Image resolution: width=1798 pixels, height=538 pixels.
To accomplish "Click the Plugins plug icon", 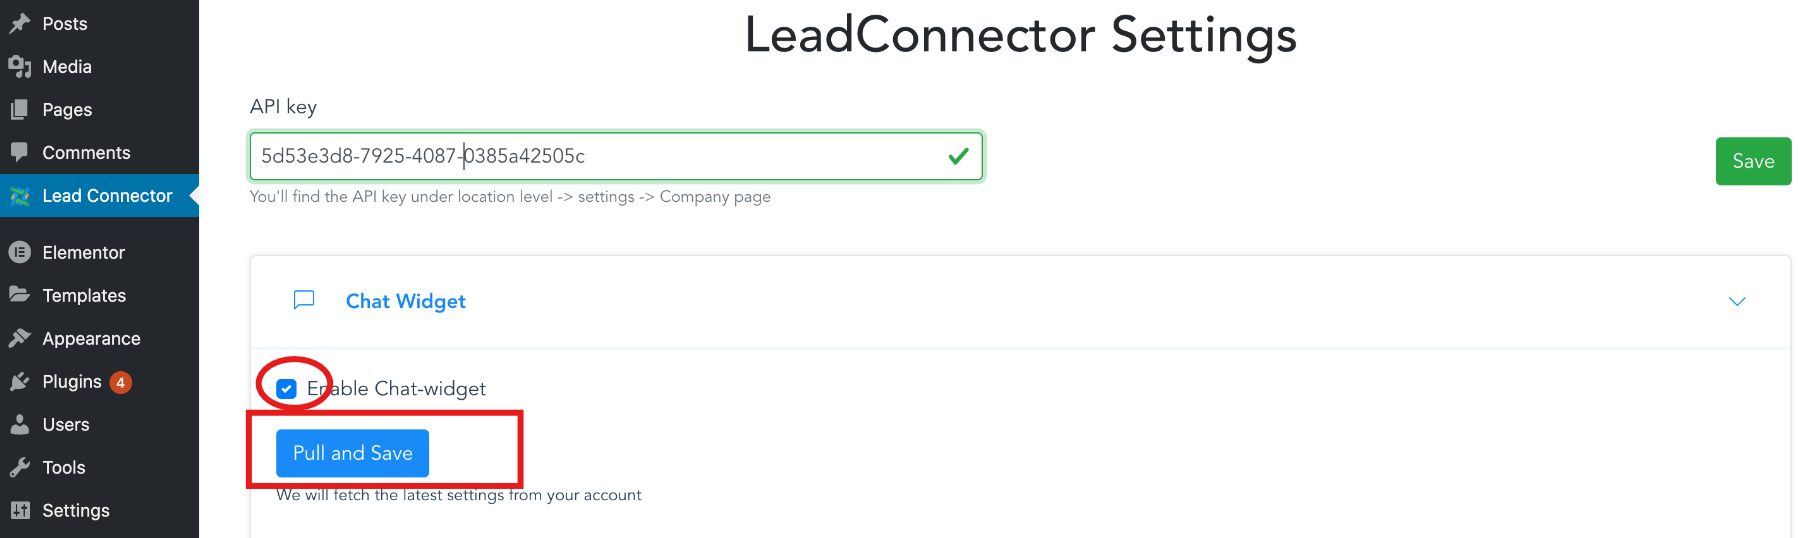I will click(20, 382).
